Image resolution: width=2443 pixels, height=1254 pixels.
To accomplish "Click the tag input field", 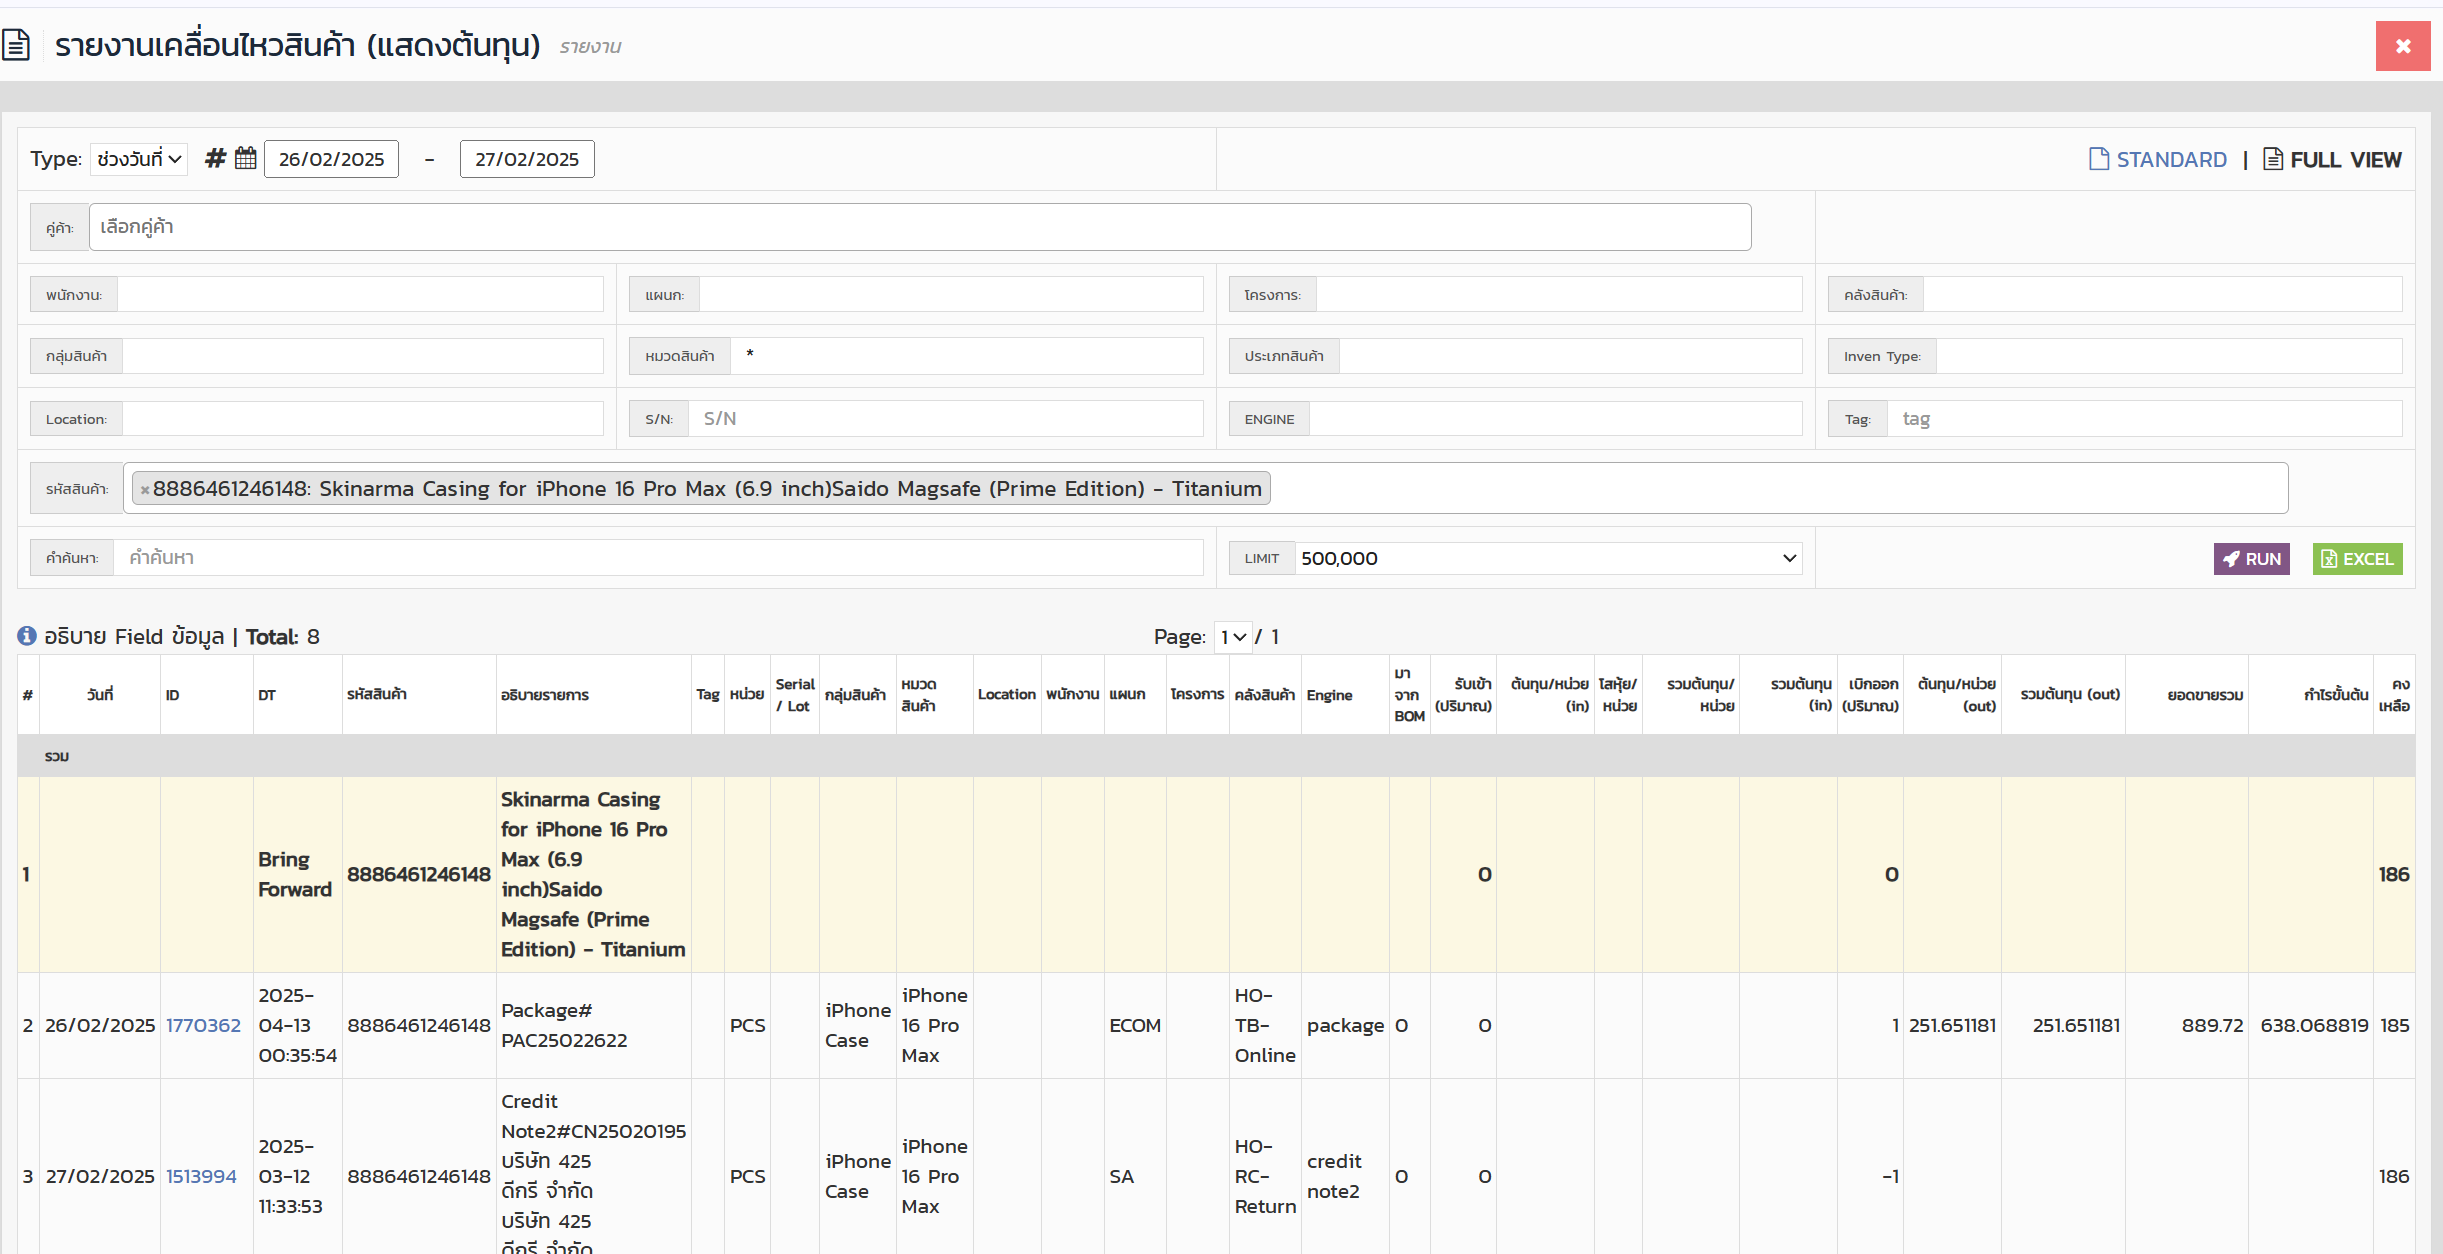I will [2143, 419].
